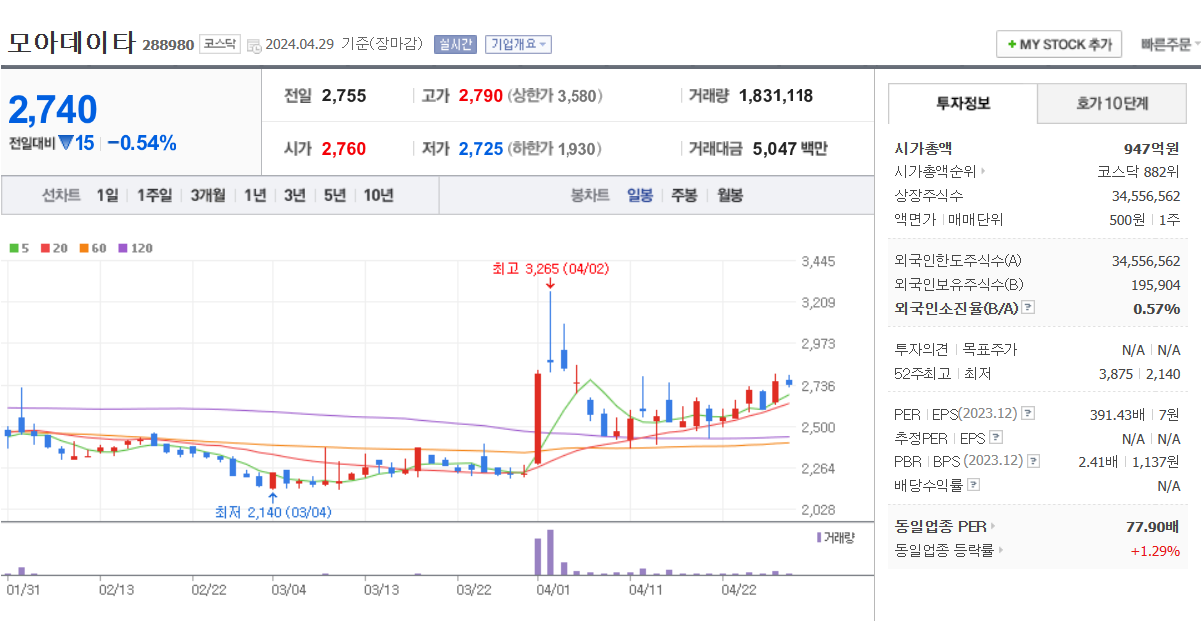Click the 실시간 badge button
The image size is (1201, 621).
click(x=455, y=44)
